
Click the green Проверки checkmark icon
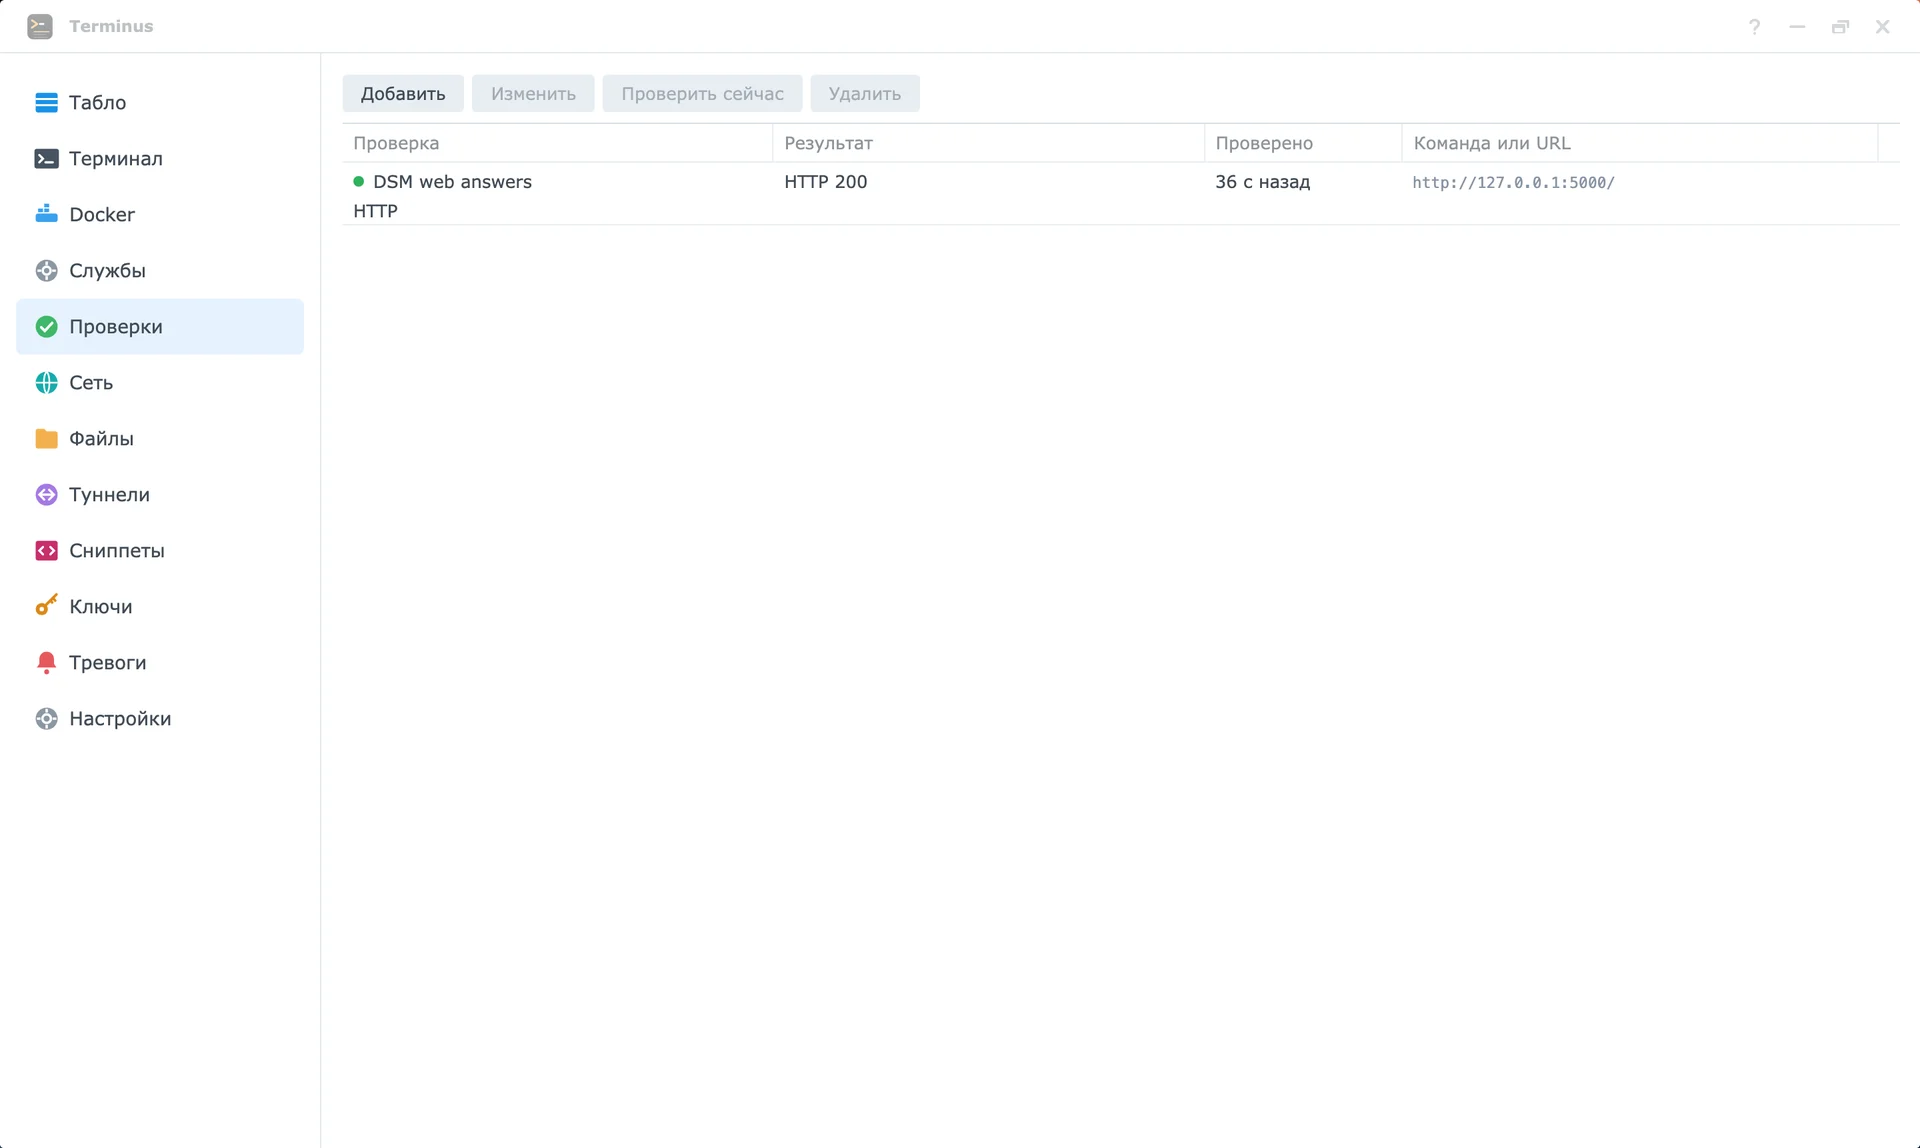click(46, 326)
